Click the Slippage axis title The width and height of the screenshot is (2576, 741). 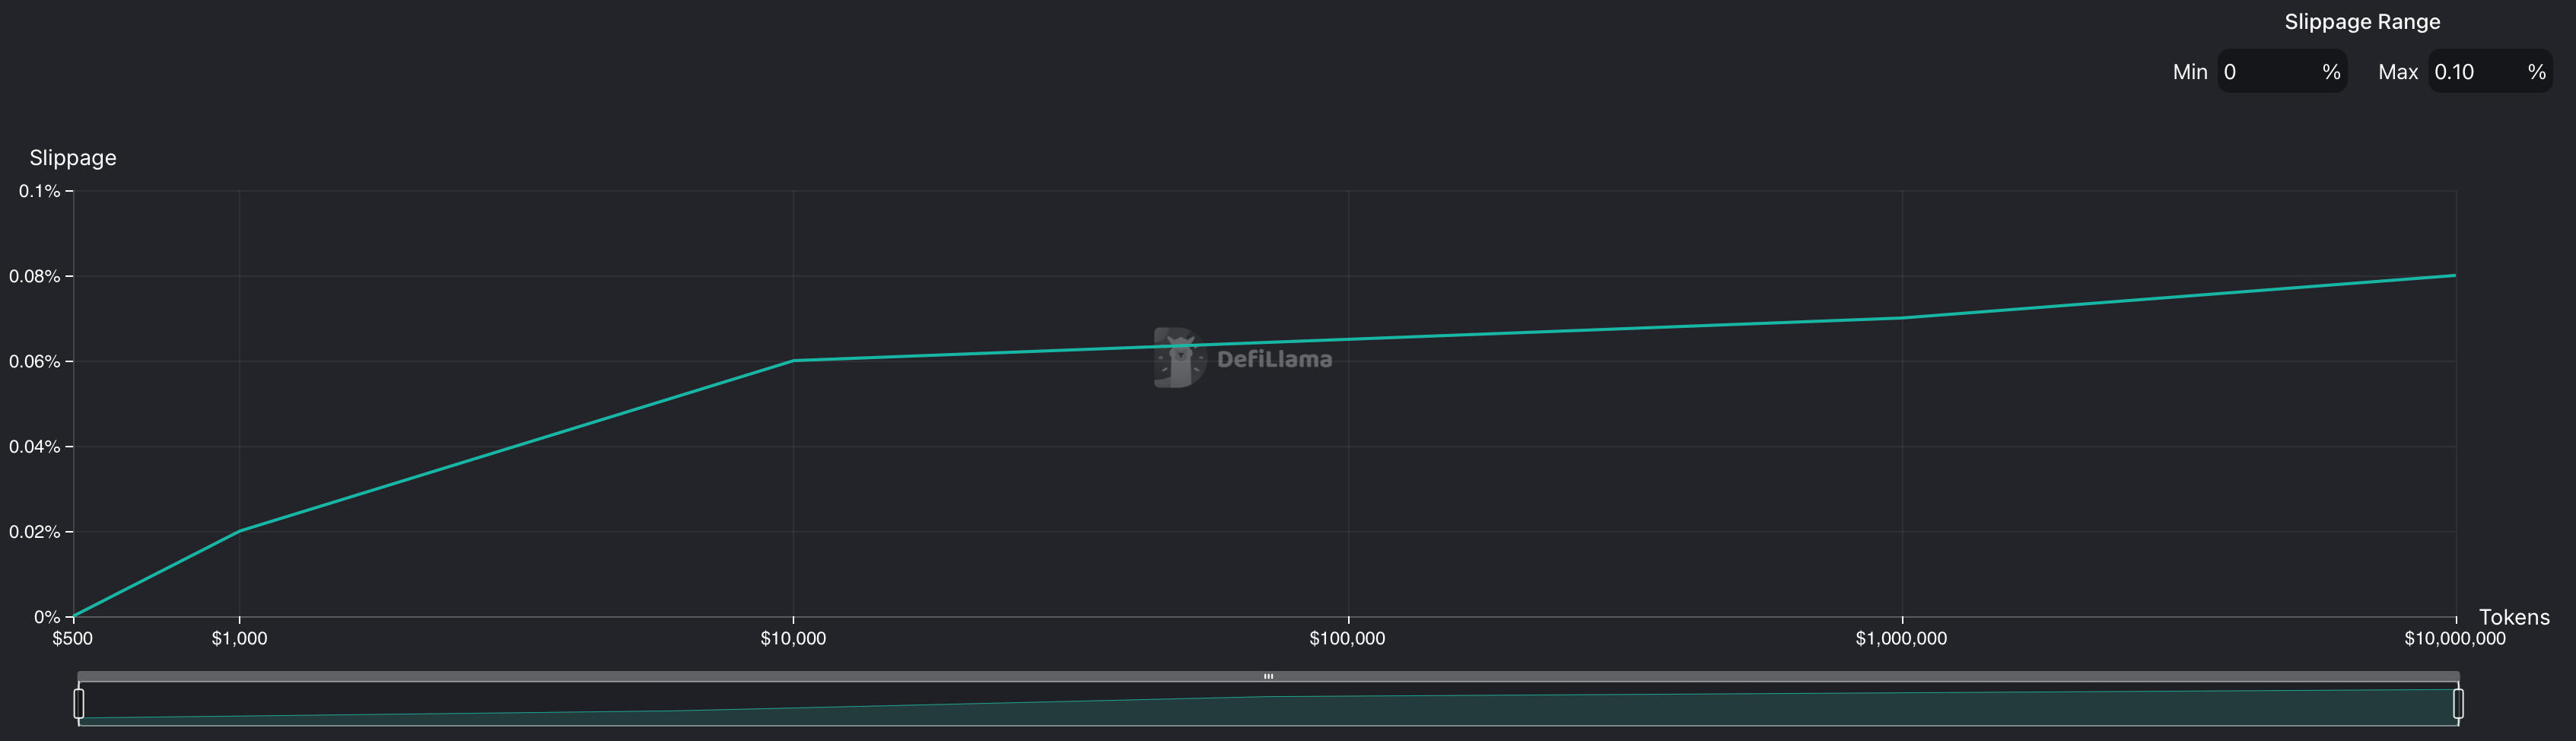[73, 158]
